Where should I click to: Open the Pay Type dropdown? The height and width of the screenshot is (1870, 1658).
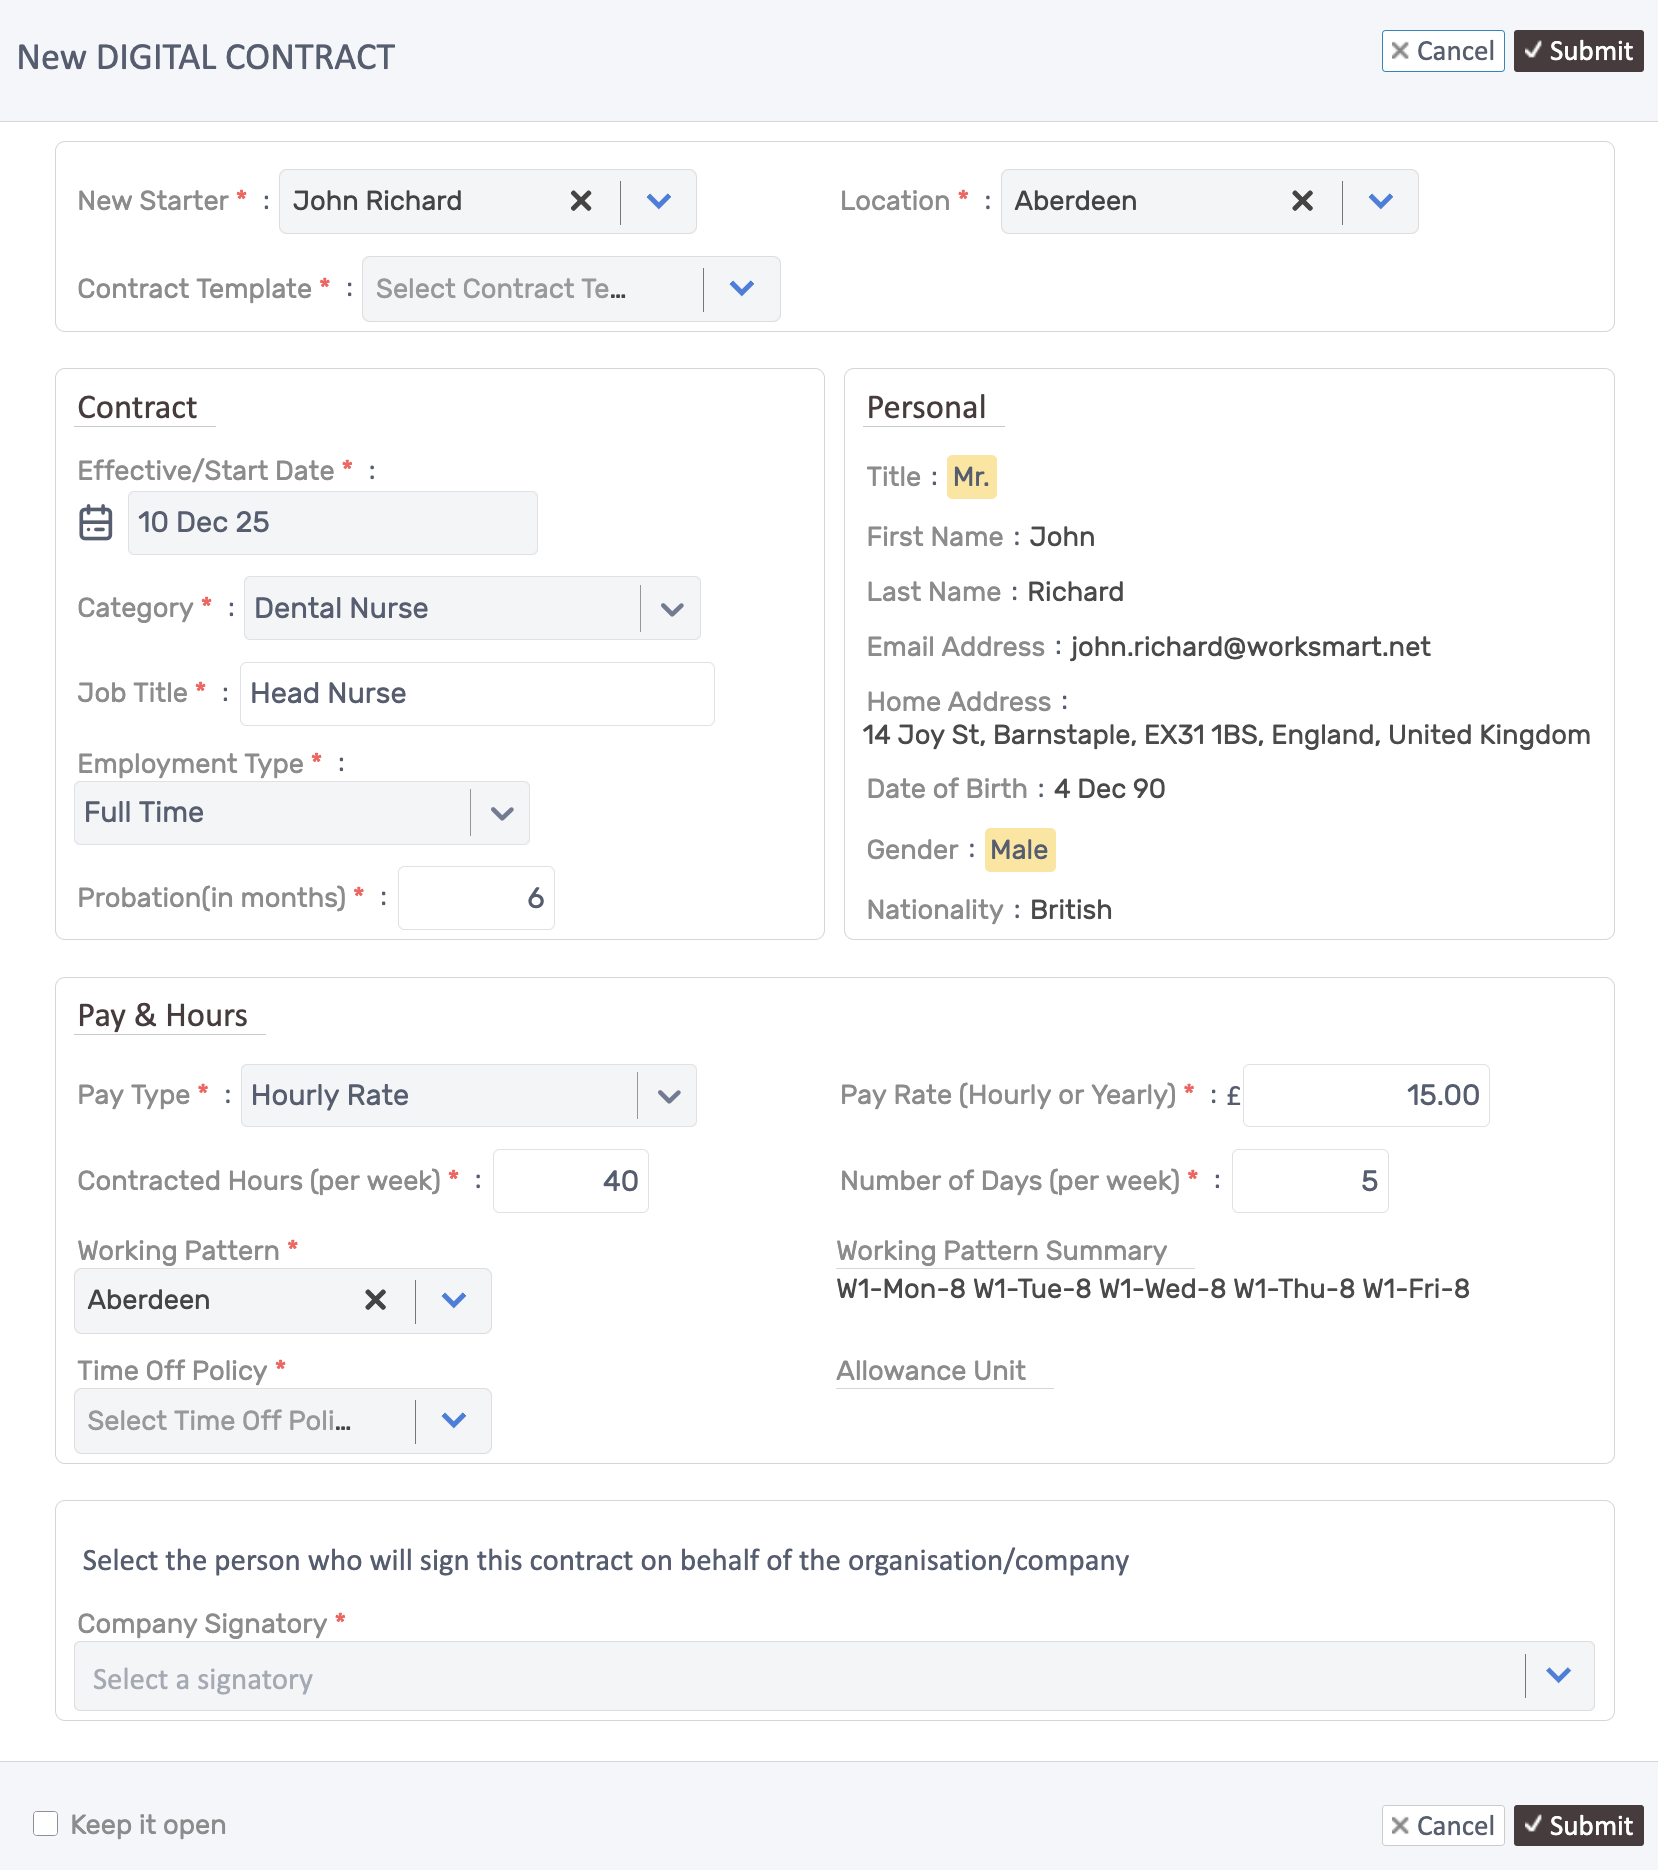pos(667,1095)
